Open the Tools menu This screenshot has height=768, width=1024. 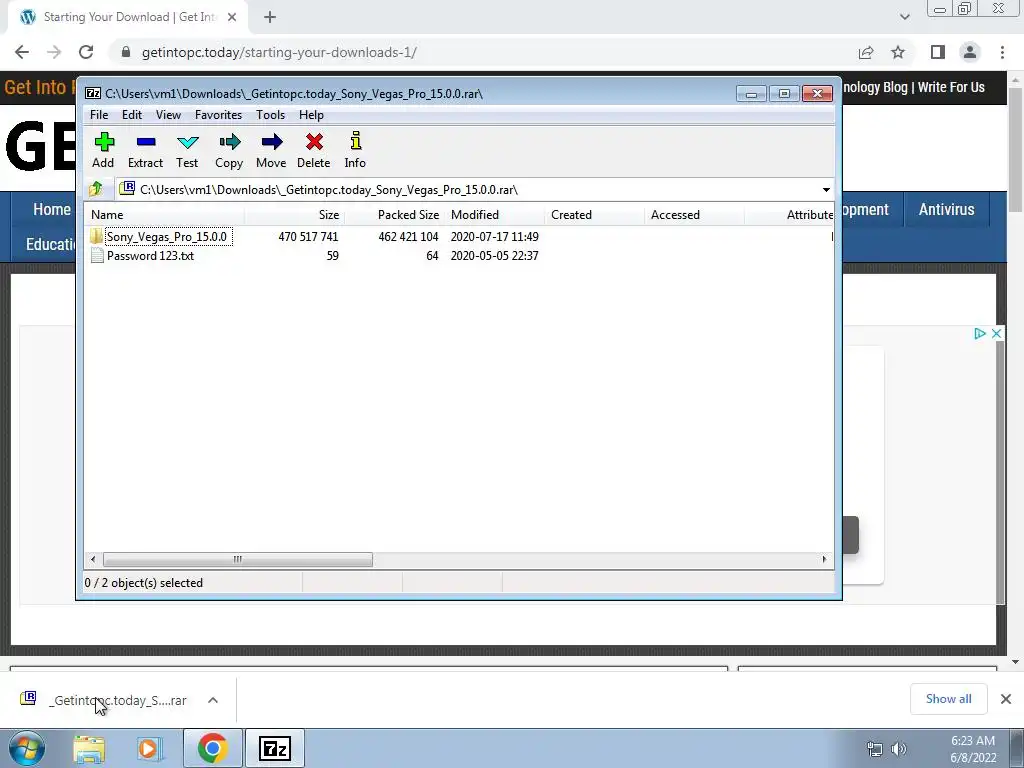point(270,115)
